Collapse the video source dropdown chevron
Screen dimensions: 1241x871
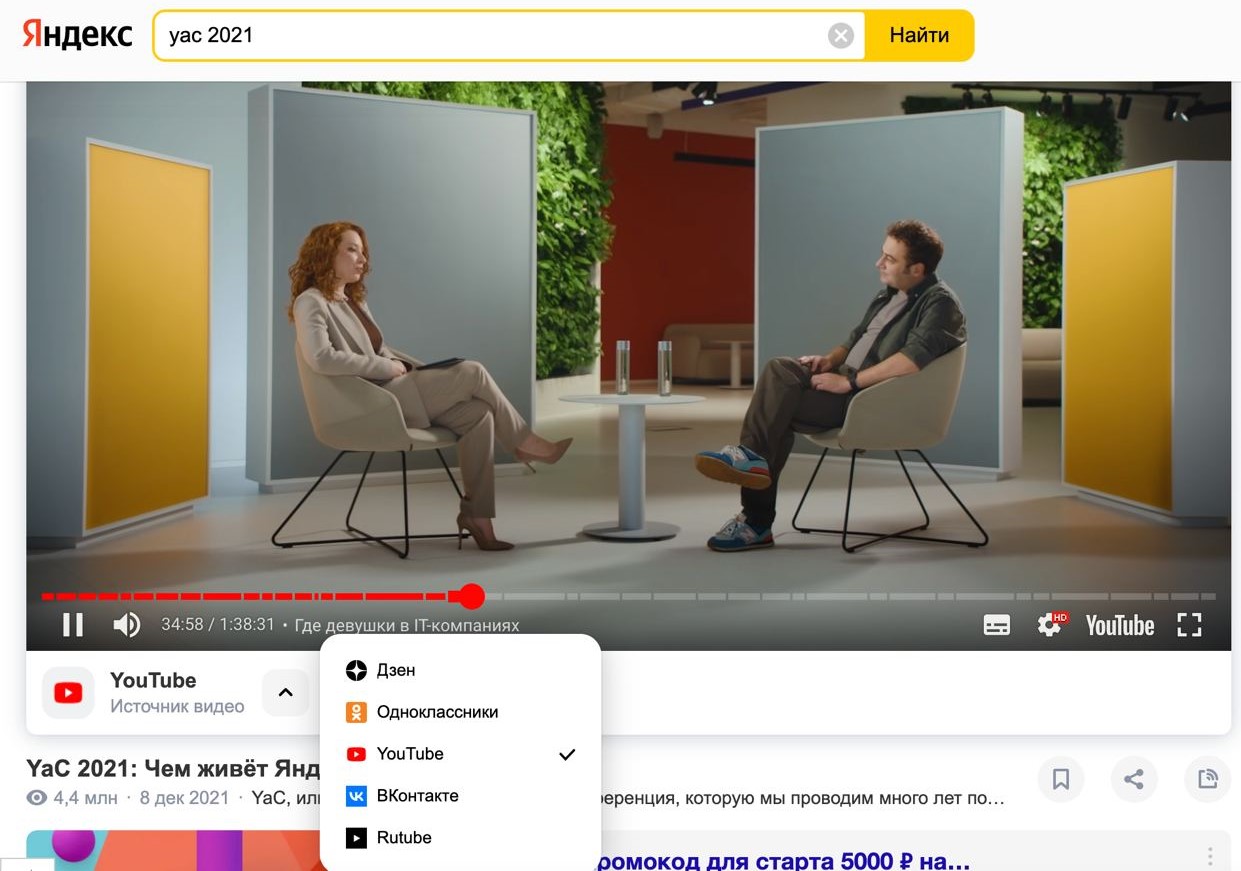point(286,692)
